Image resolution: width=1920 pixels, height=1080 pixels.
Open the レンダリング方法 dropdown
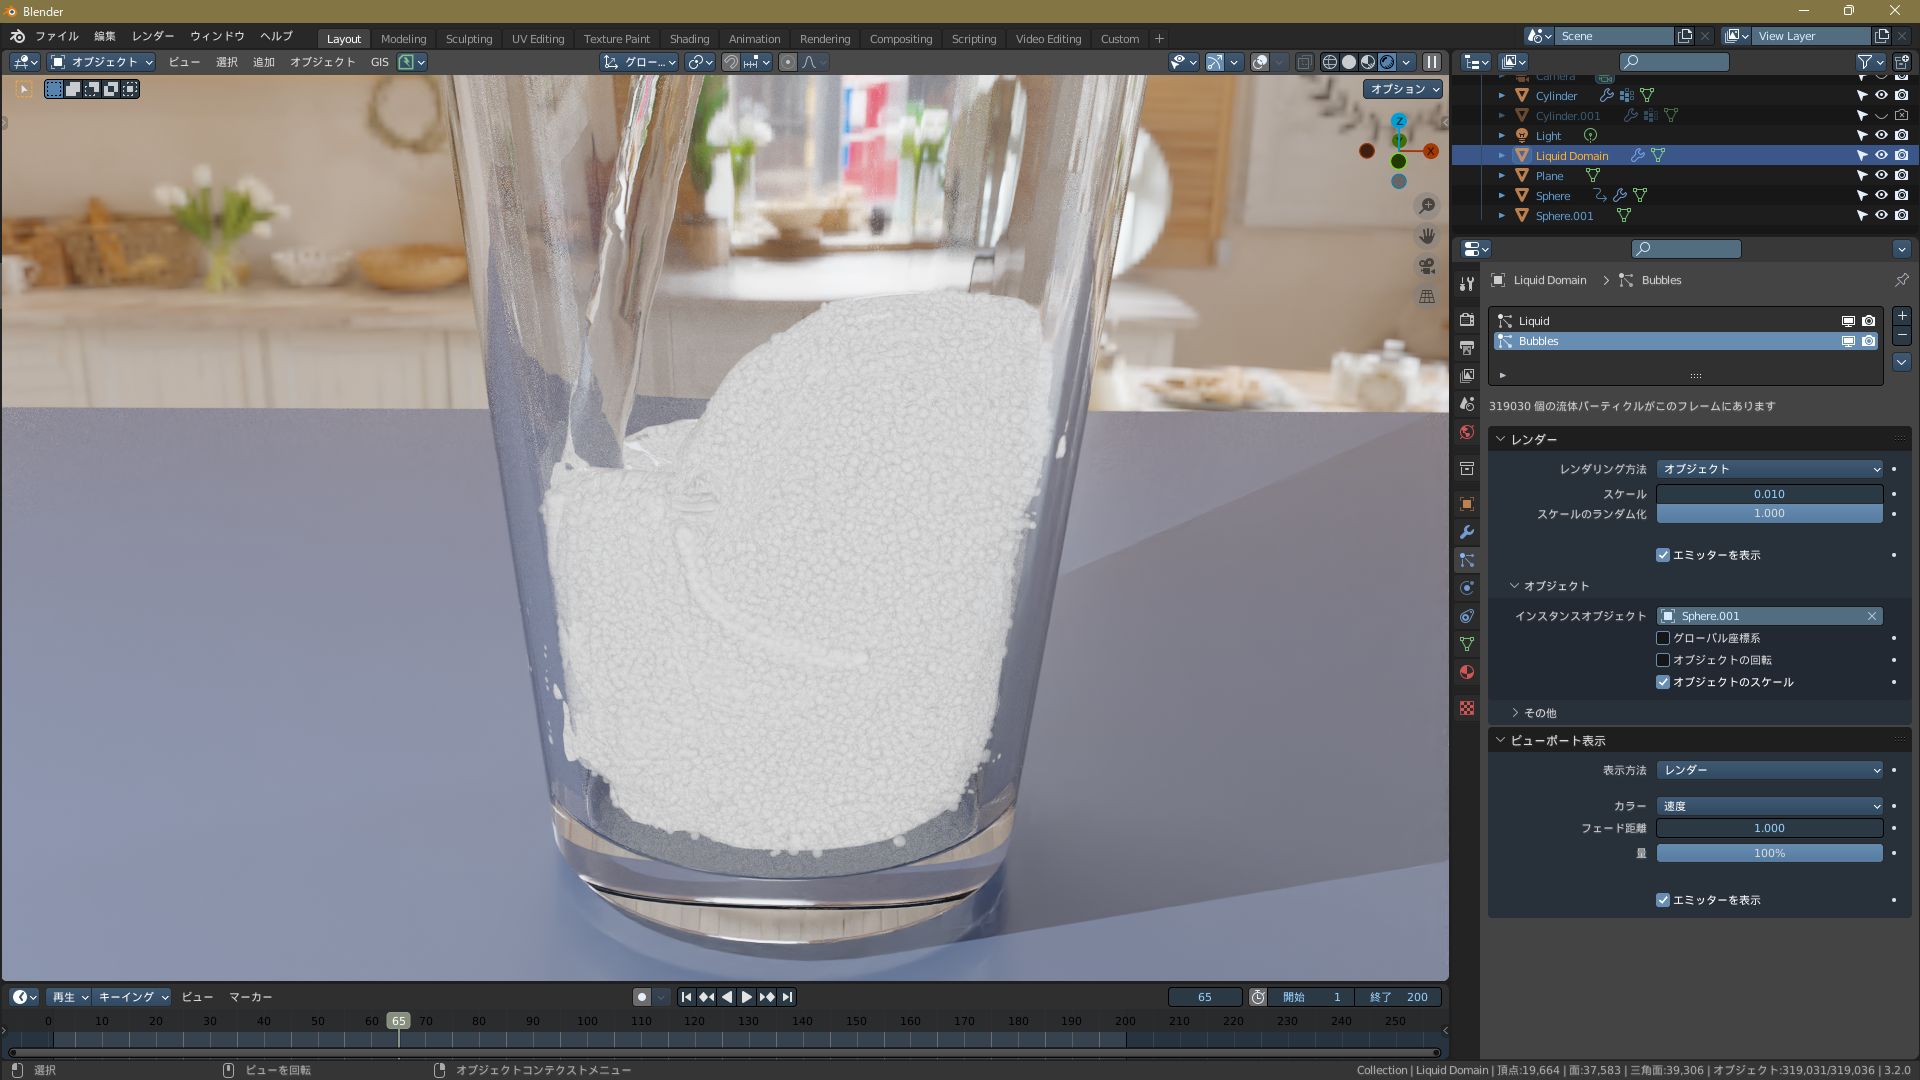click(x=1769, y=469)
